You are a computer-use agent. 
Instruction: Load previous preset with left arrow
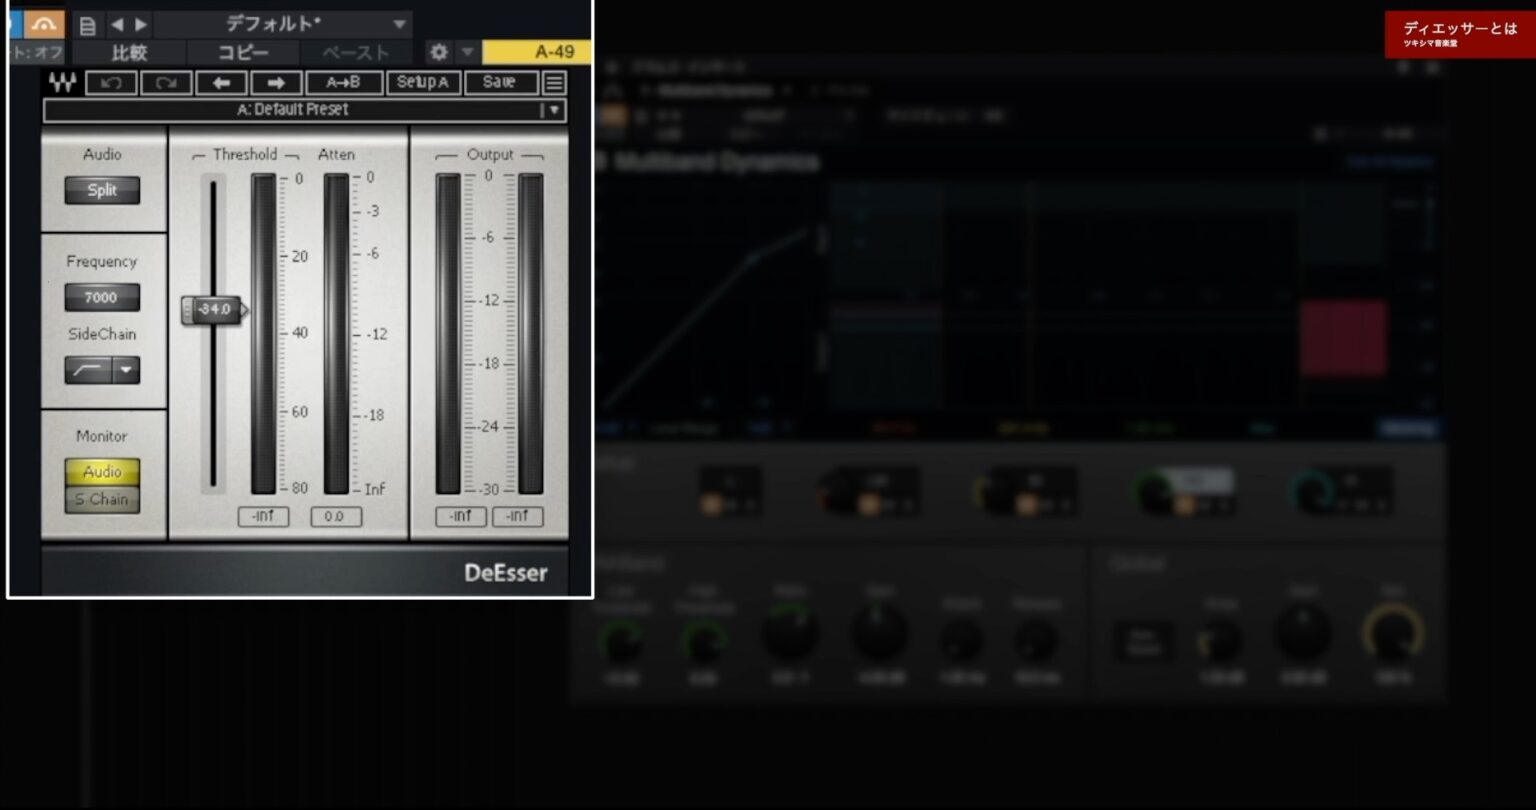click(221, 82)
